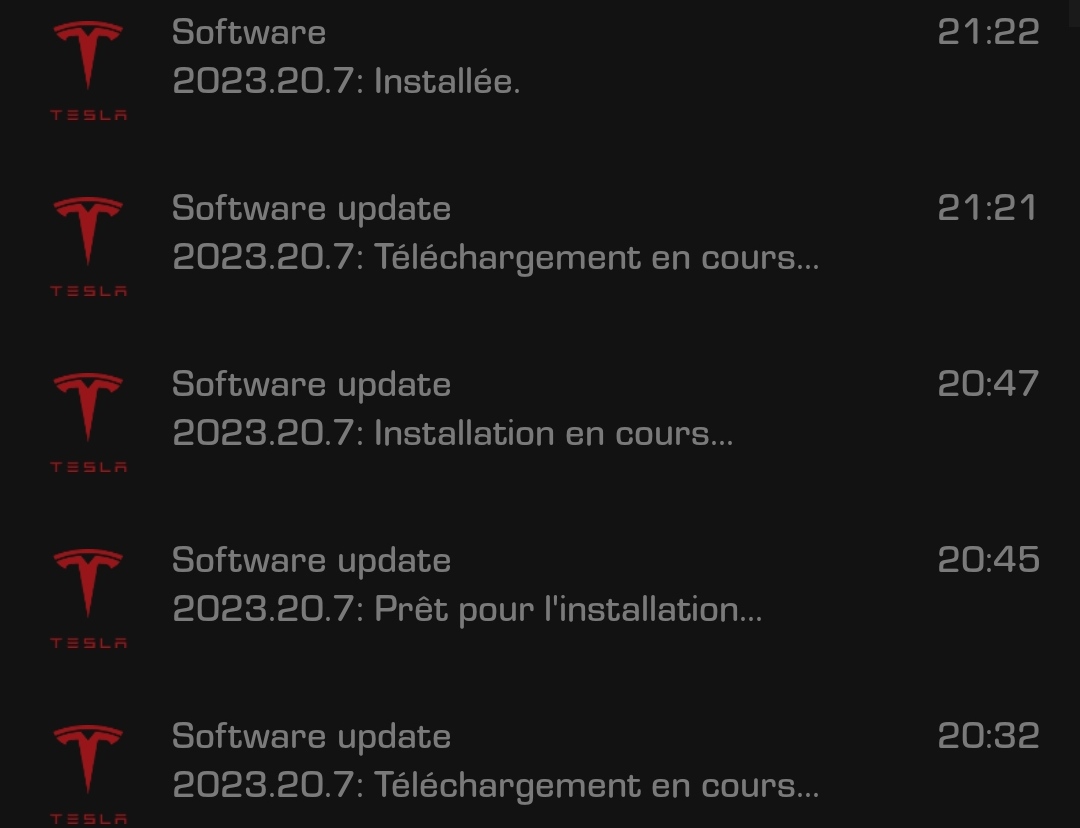This screenshot has width=1080, height=828.
Task: Click the 20:32 timestamp
Action: click(988, 736)
